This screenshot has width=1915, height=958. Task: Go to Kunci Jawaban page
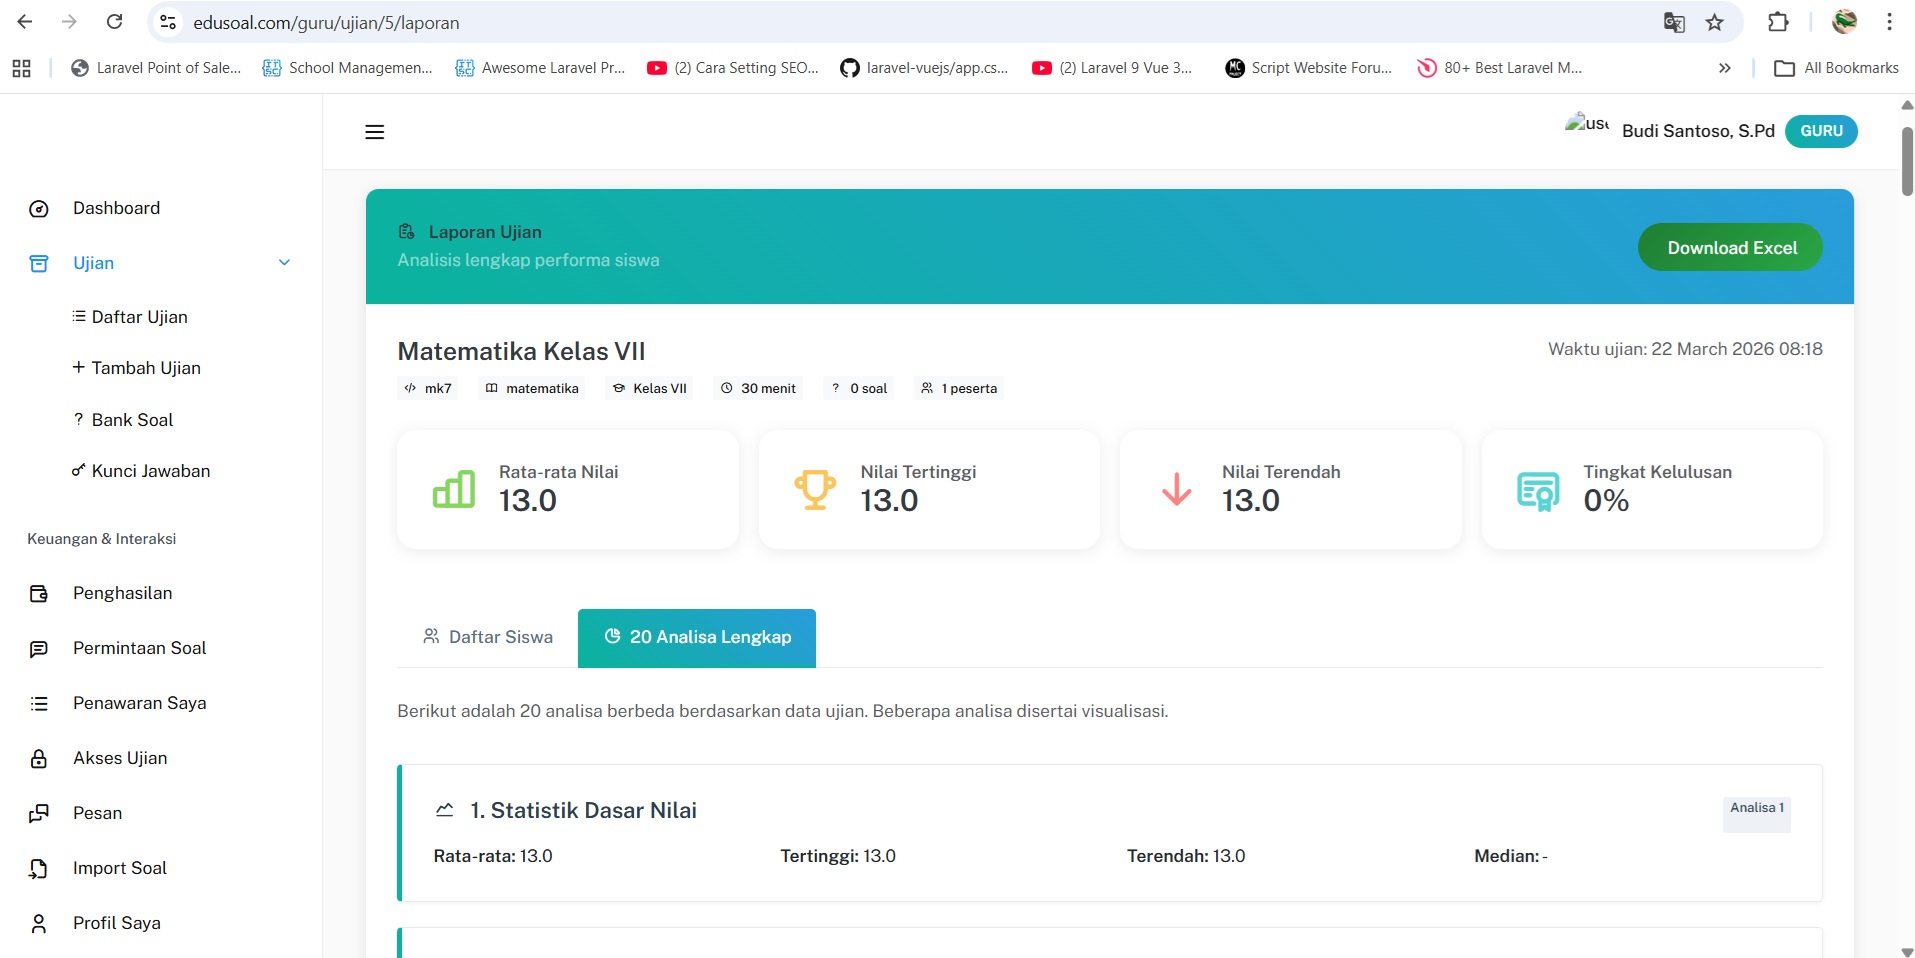150,471
